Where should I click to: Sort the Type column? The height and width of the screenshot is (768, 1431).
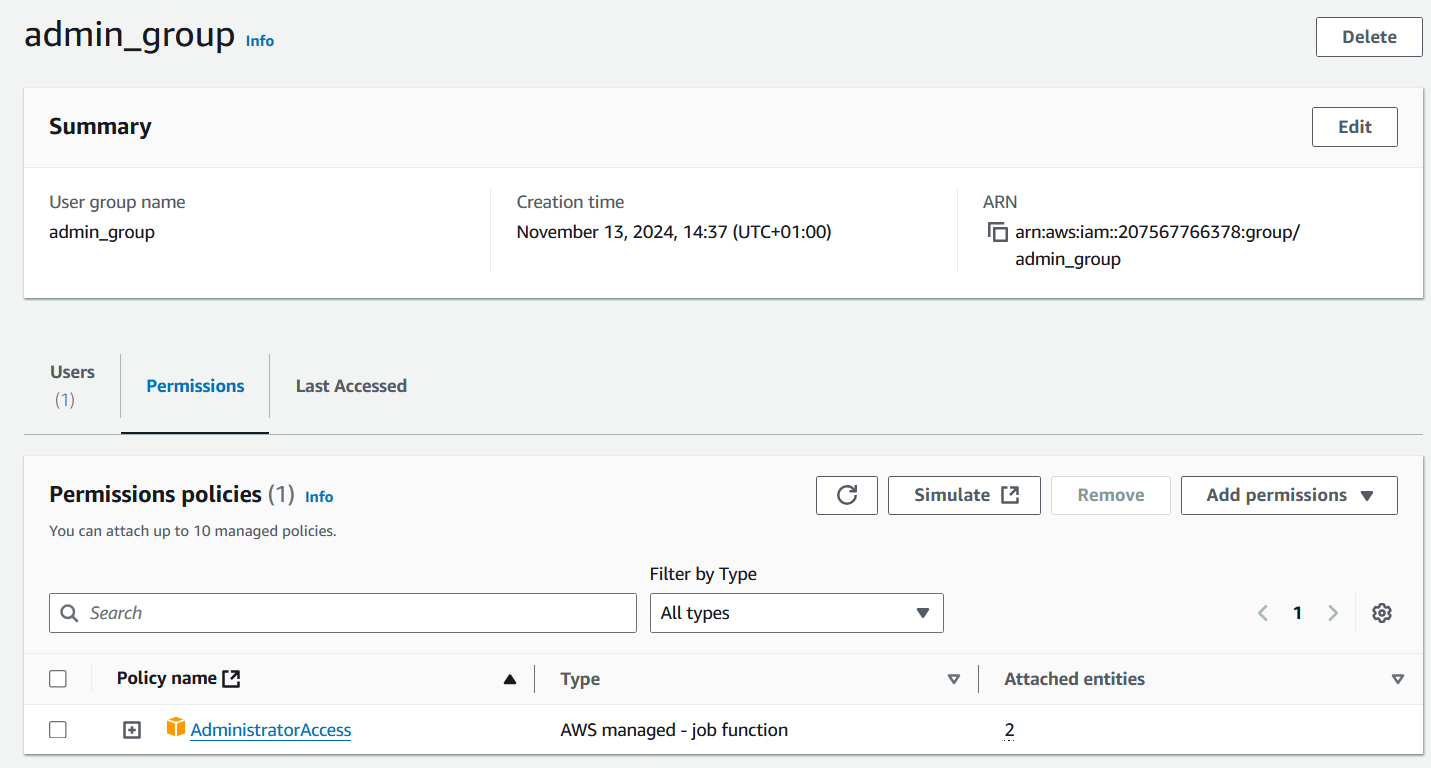[954, 679]
